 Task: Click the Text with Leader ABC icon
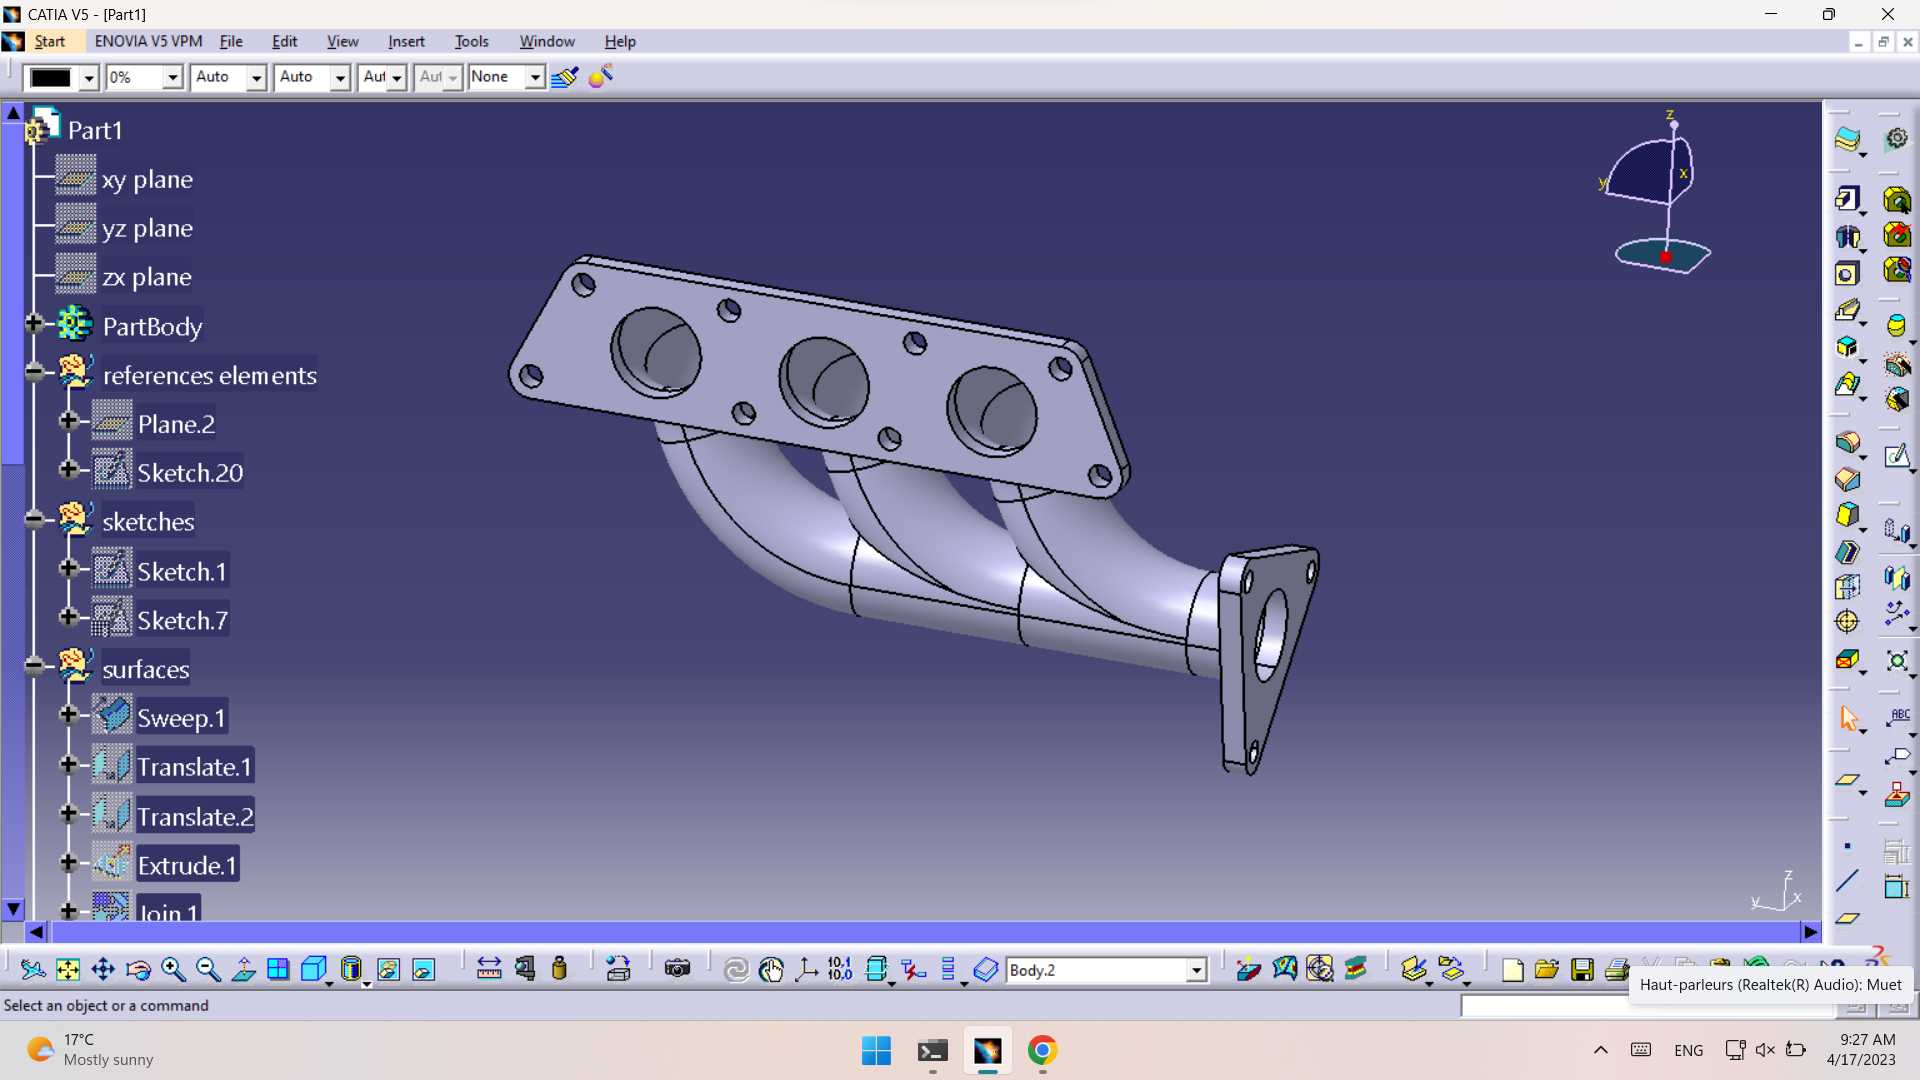coord(1897,718)
